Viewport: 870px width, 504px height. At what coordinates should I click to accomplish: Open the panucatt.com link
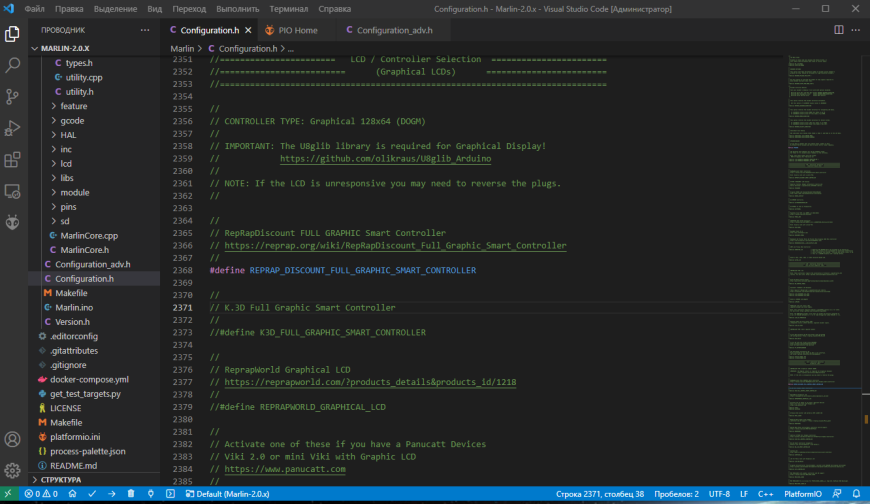pyautogui.click(x=285, y=469)
